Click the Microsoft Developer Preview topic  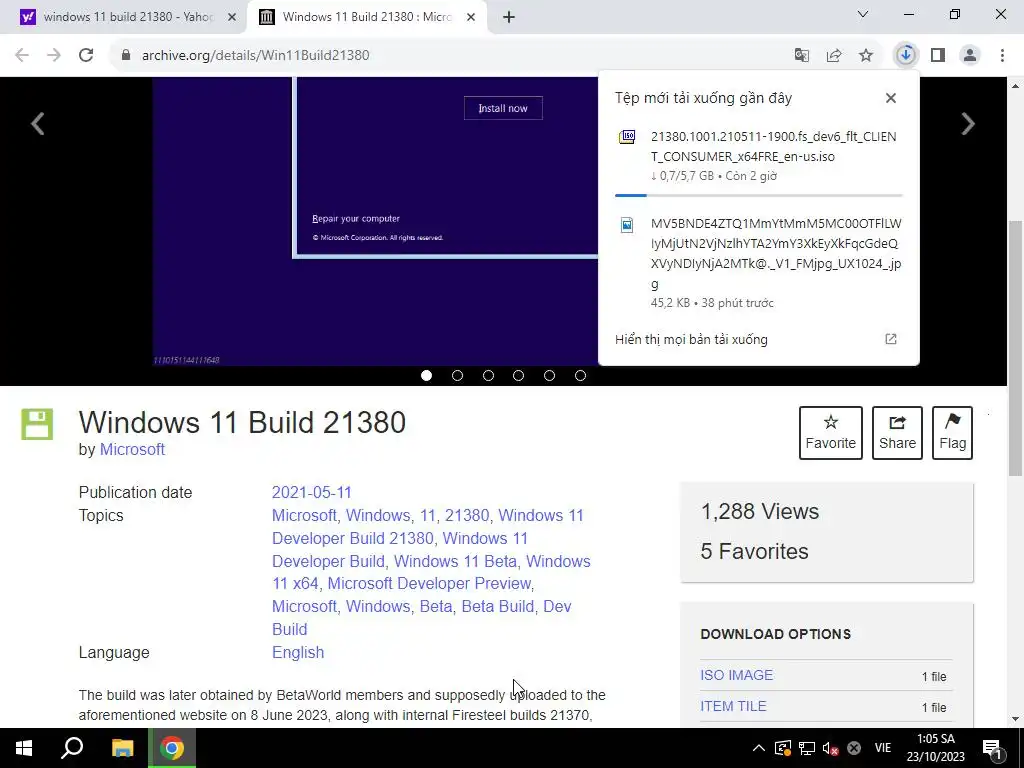[429, 583]
